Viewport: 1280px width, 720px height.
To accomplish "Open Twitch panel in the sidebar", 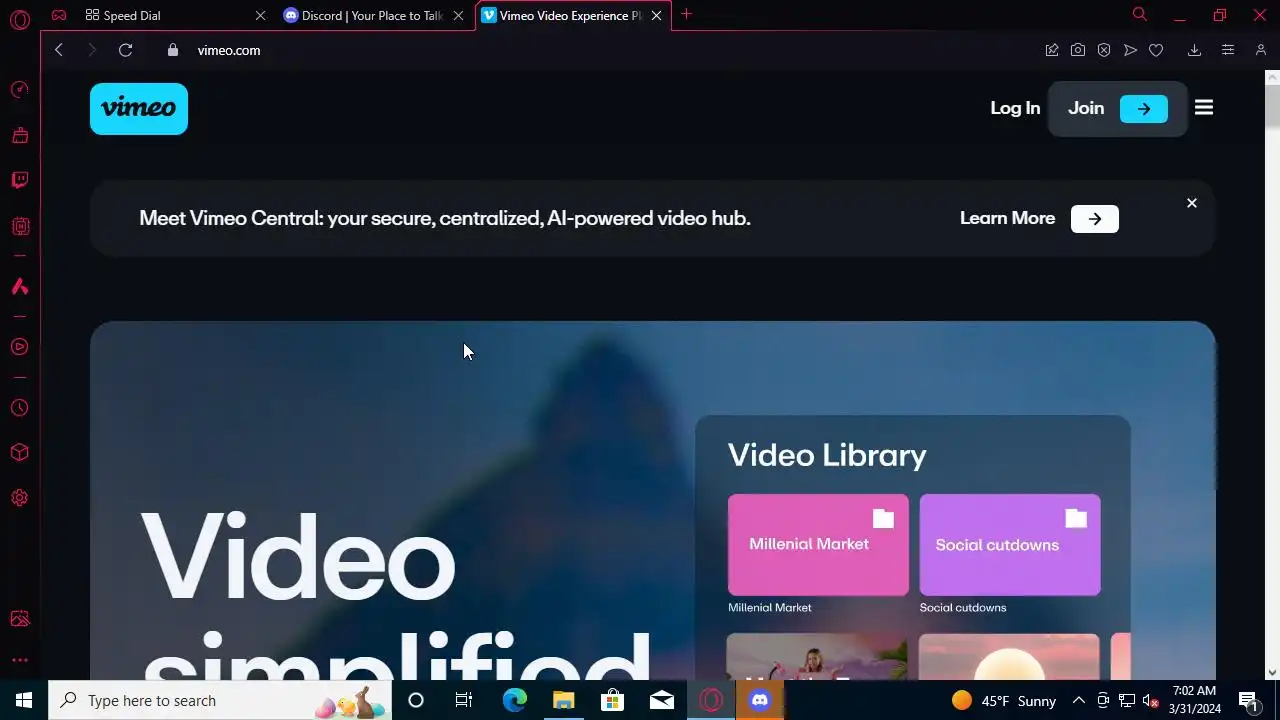I will click(19, 180).
